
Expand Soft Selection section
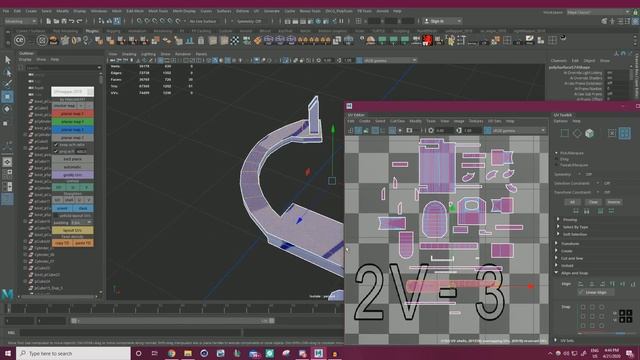pyautogui.click(x=558, y=234)
